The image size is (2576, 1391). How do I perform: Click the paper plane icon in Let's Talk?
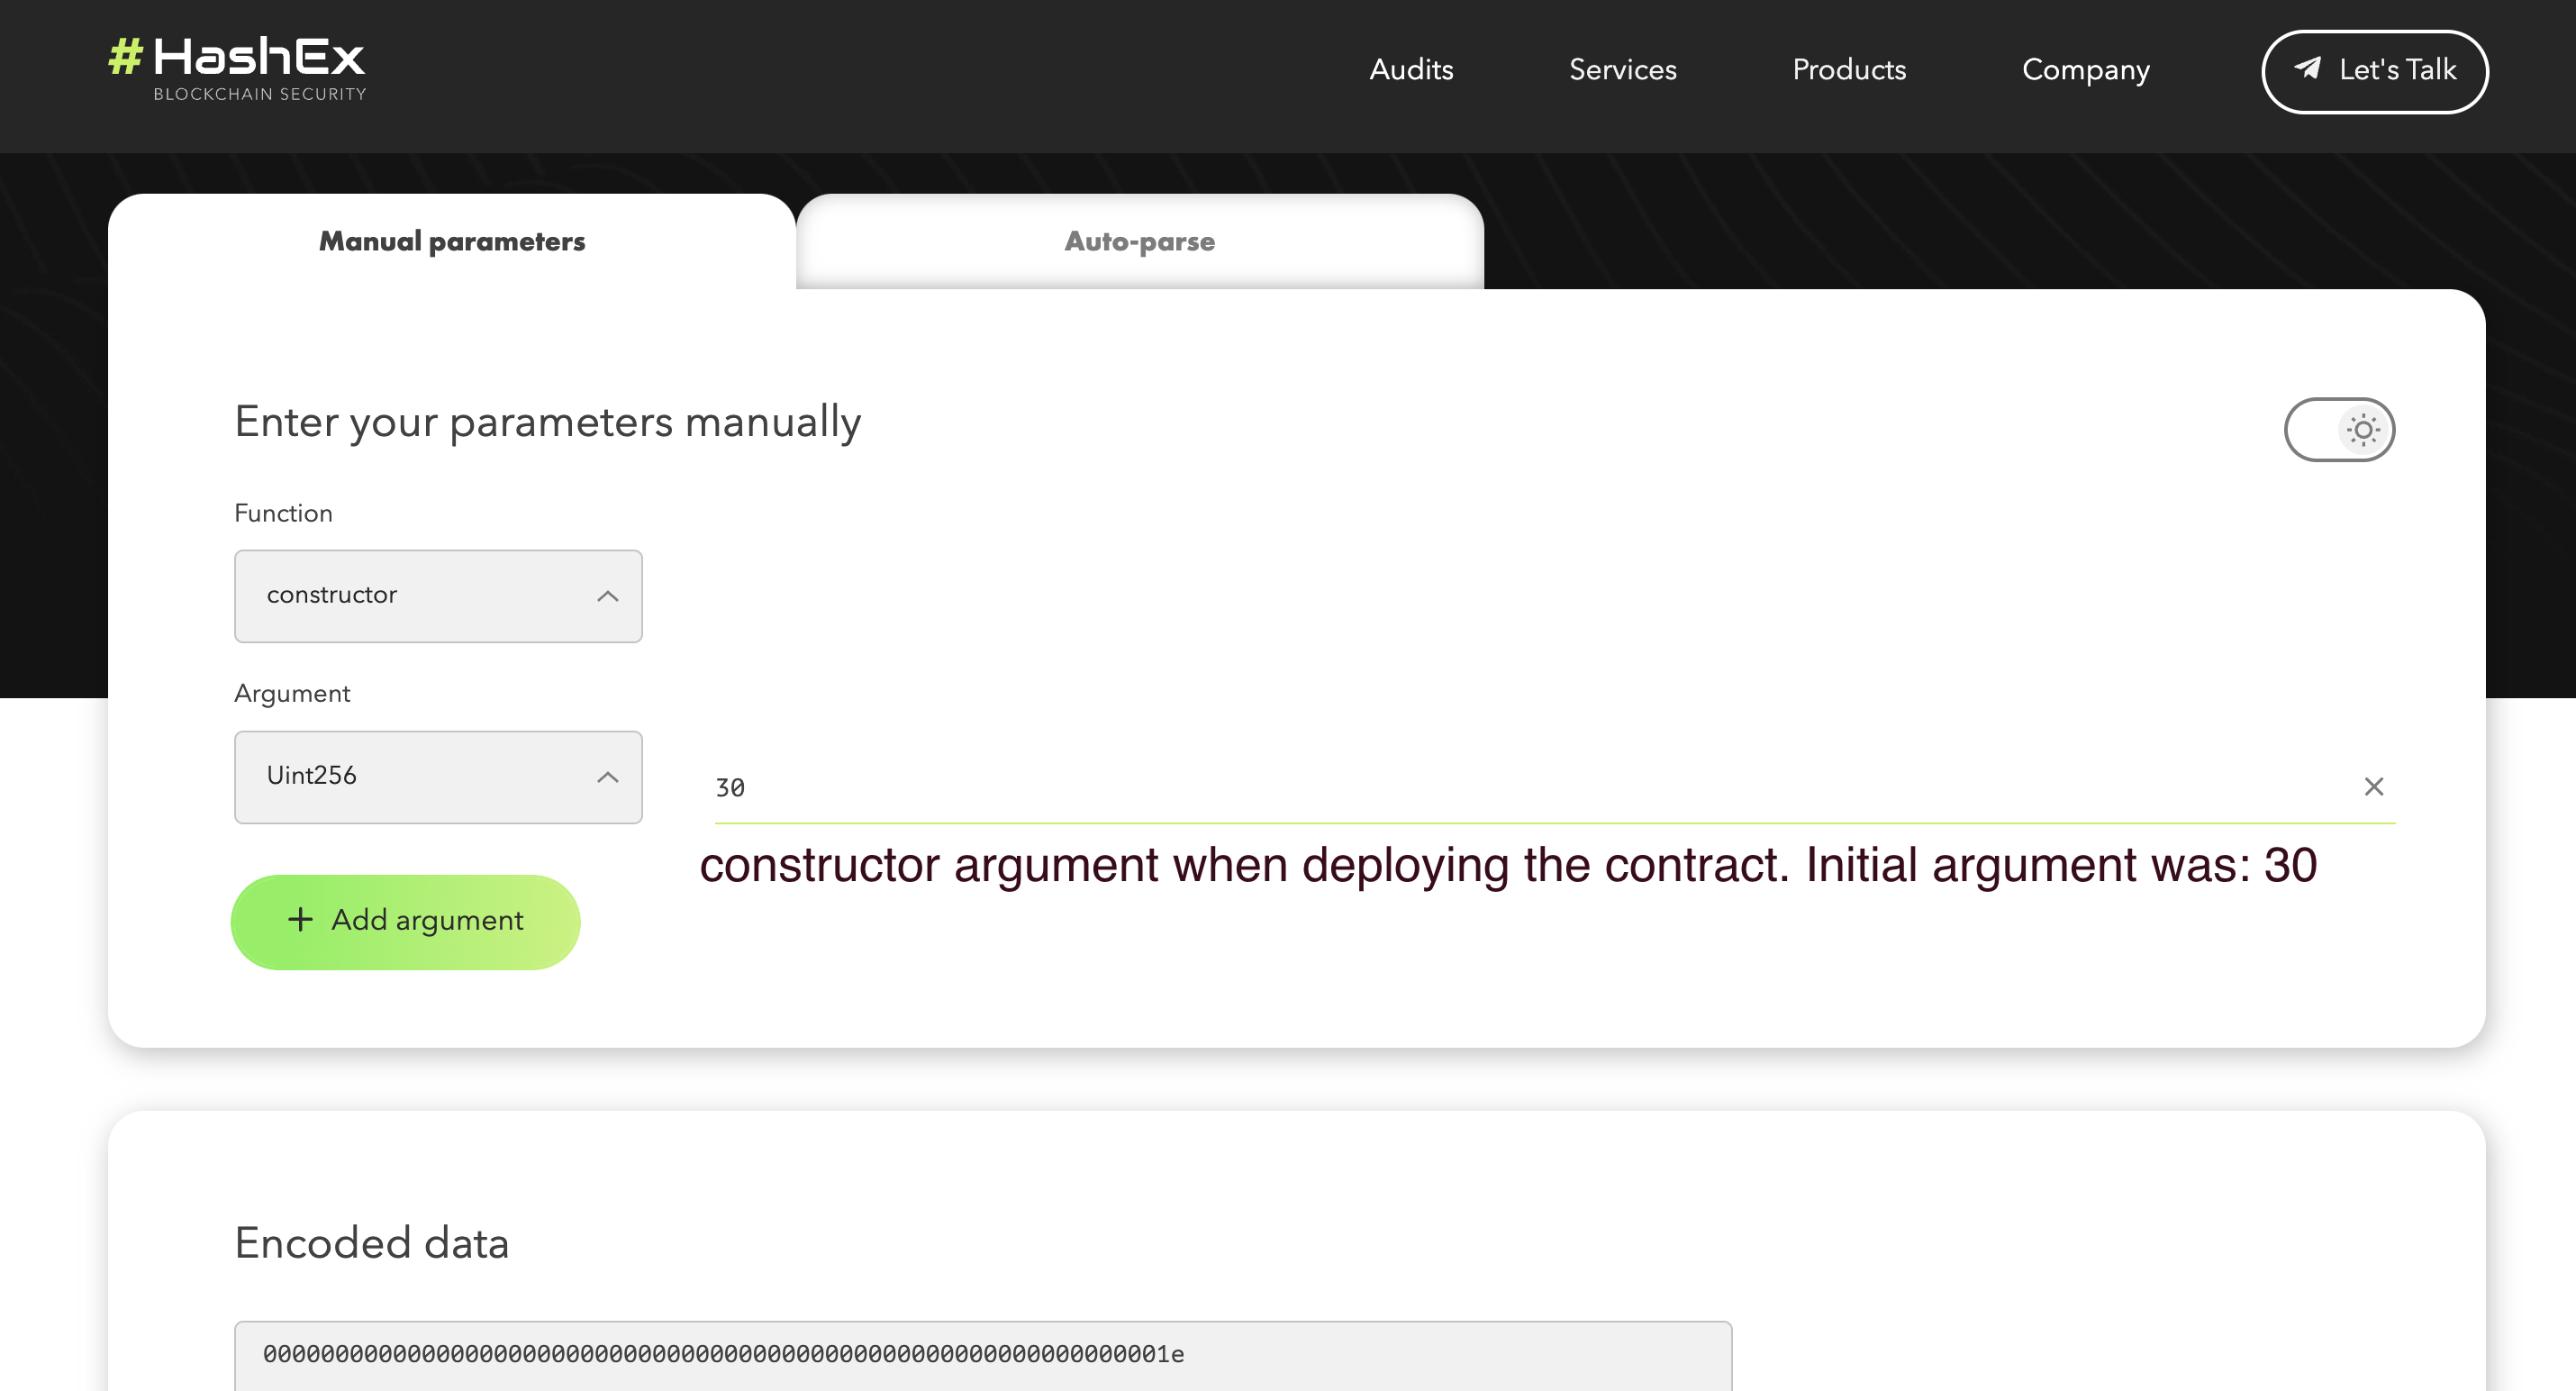(2308, 68)
